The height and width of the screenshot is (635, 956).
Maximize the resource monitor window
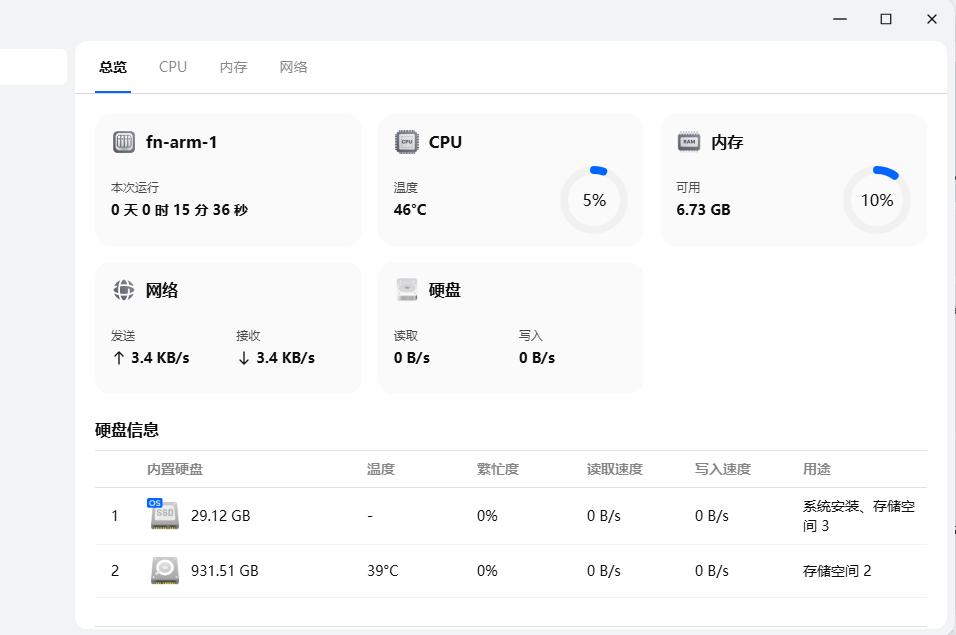coord(886,19)
